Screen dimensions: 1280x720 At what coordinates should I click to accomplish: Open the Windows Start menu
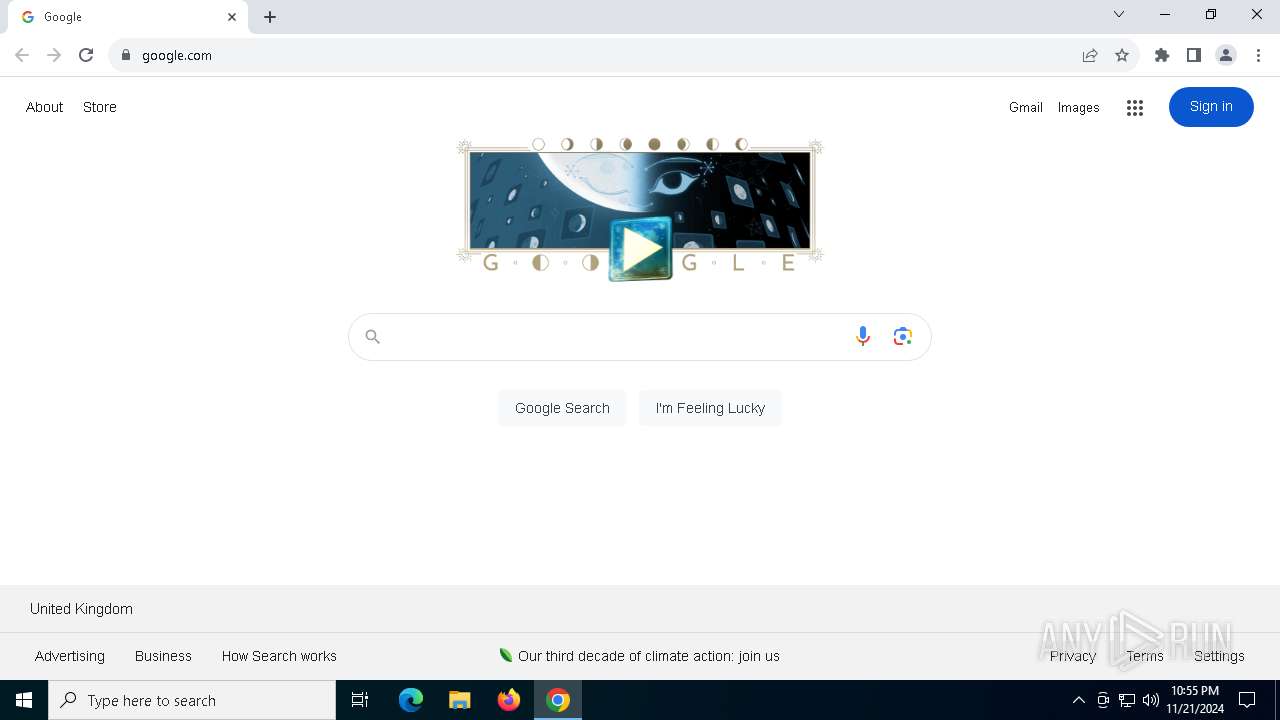click(24, 700)
